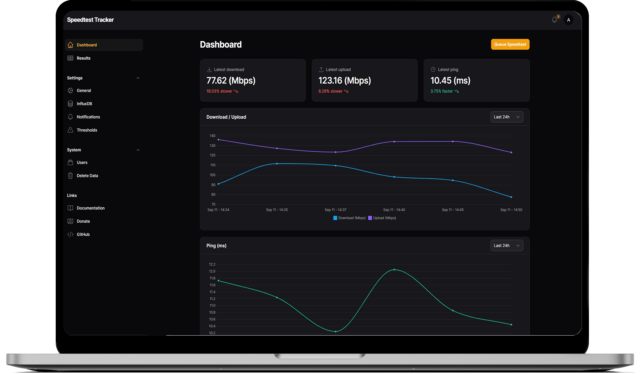
Task: Click the 77.62 (Mbps) download value
Action: 231,80
